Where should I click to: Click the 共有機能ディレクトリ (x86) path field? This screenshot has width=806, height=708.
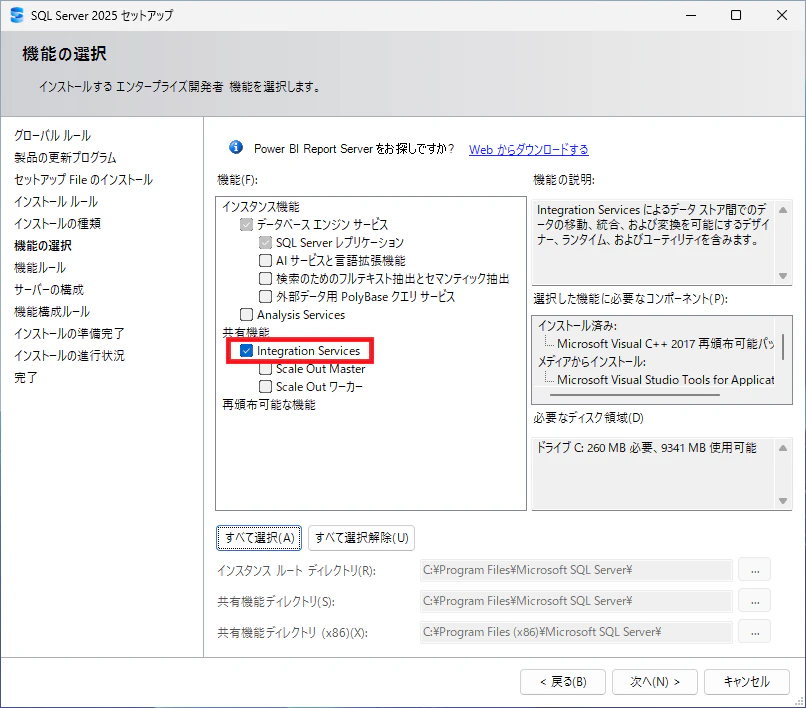576,632
